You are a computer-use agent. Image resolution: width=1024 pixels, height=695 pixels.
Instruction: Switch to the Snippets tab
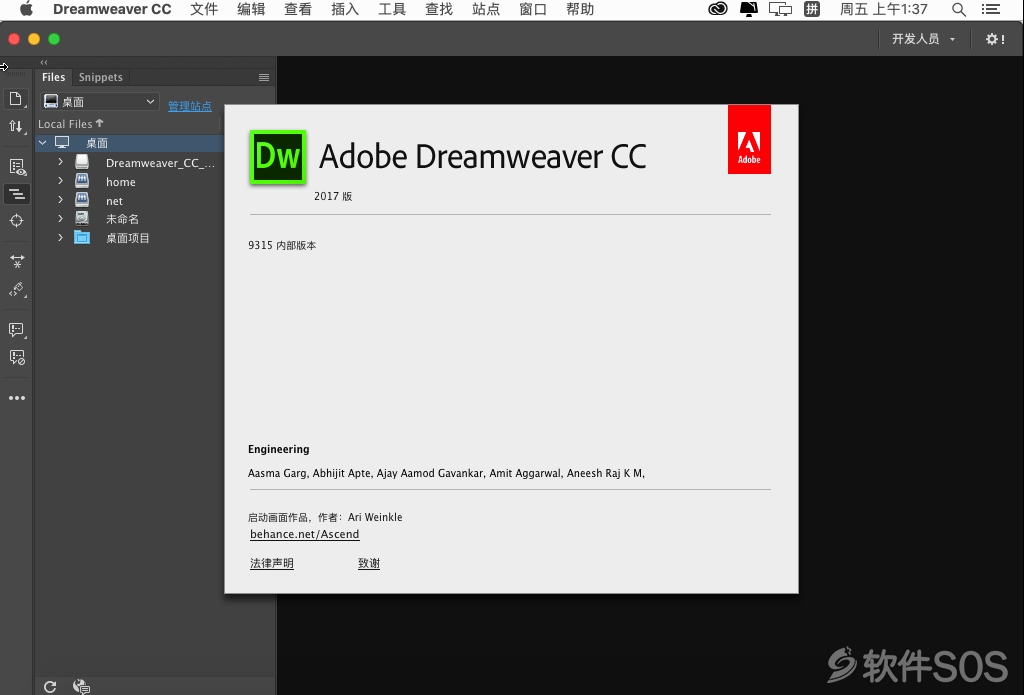tap(101, 77)
